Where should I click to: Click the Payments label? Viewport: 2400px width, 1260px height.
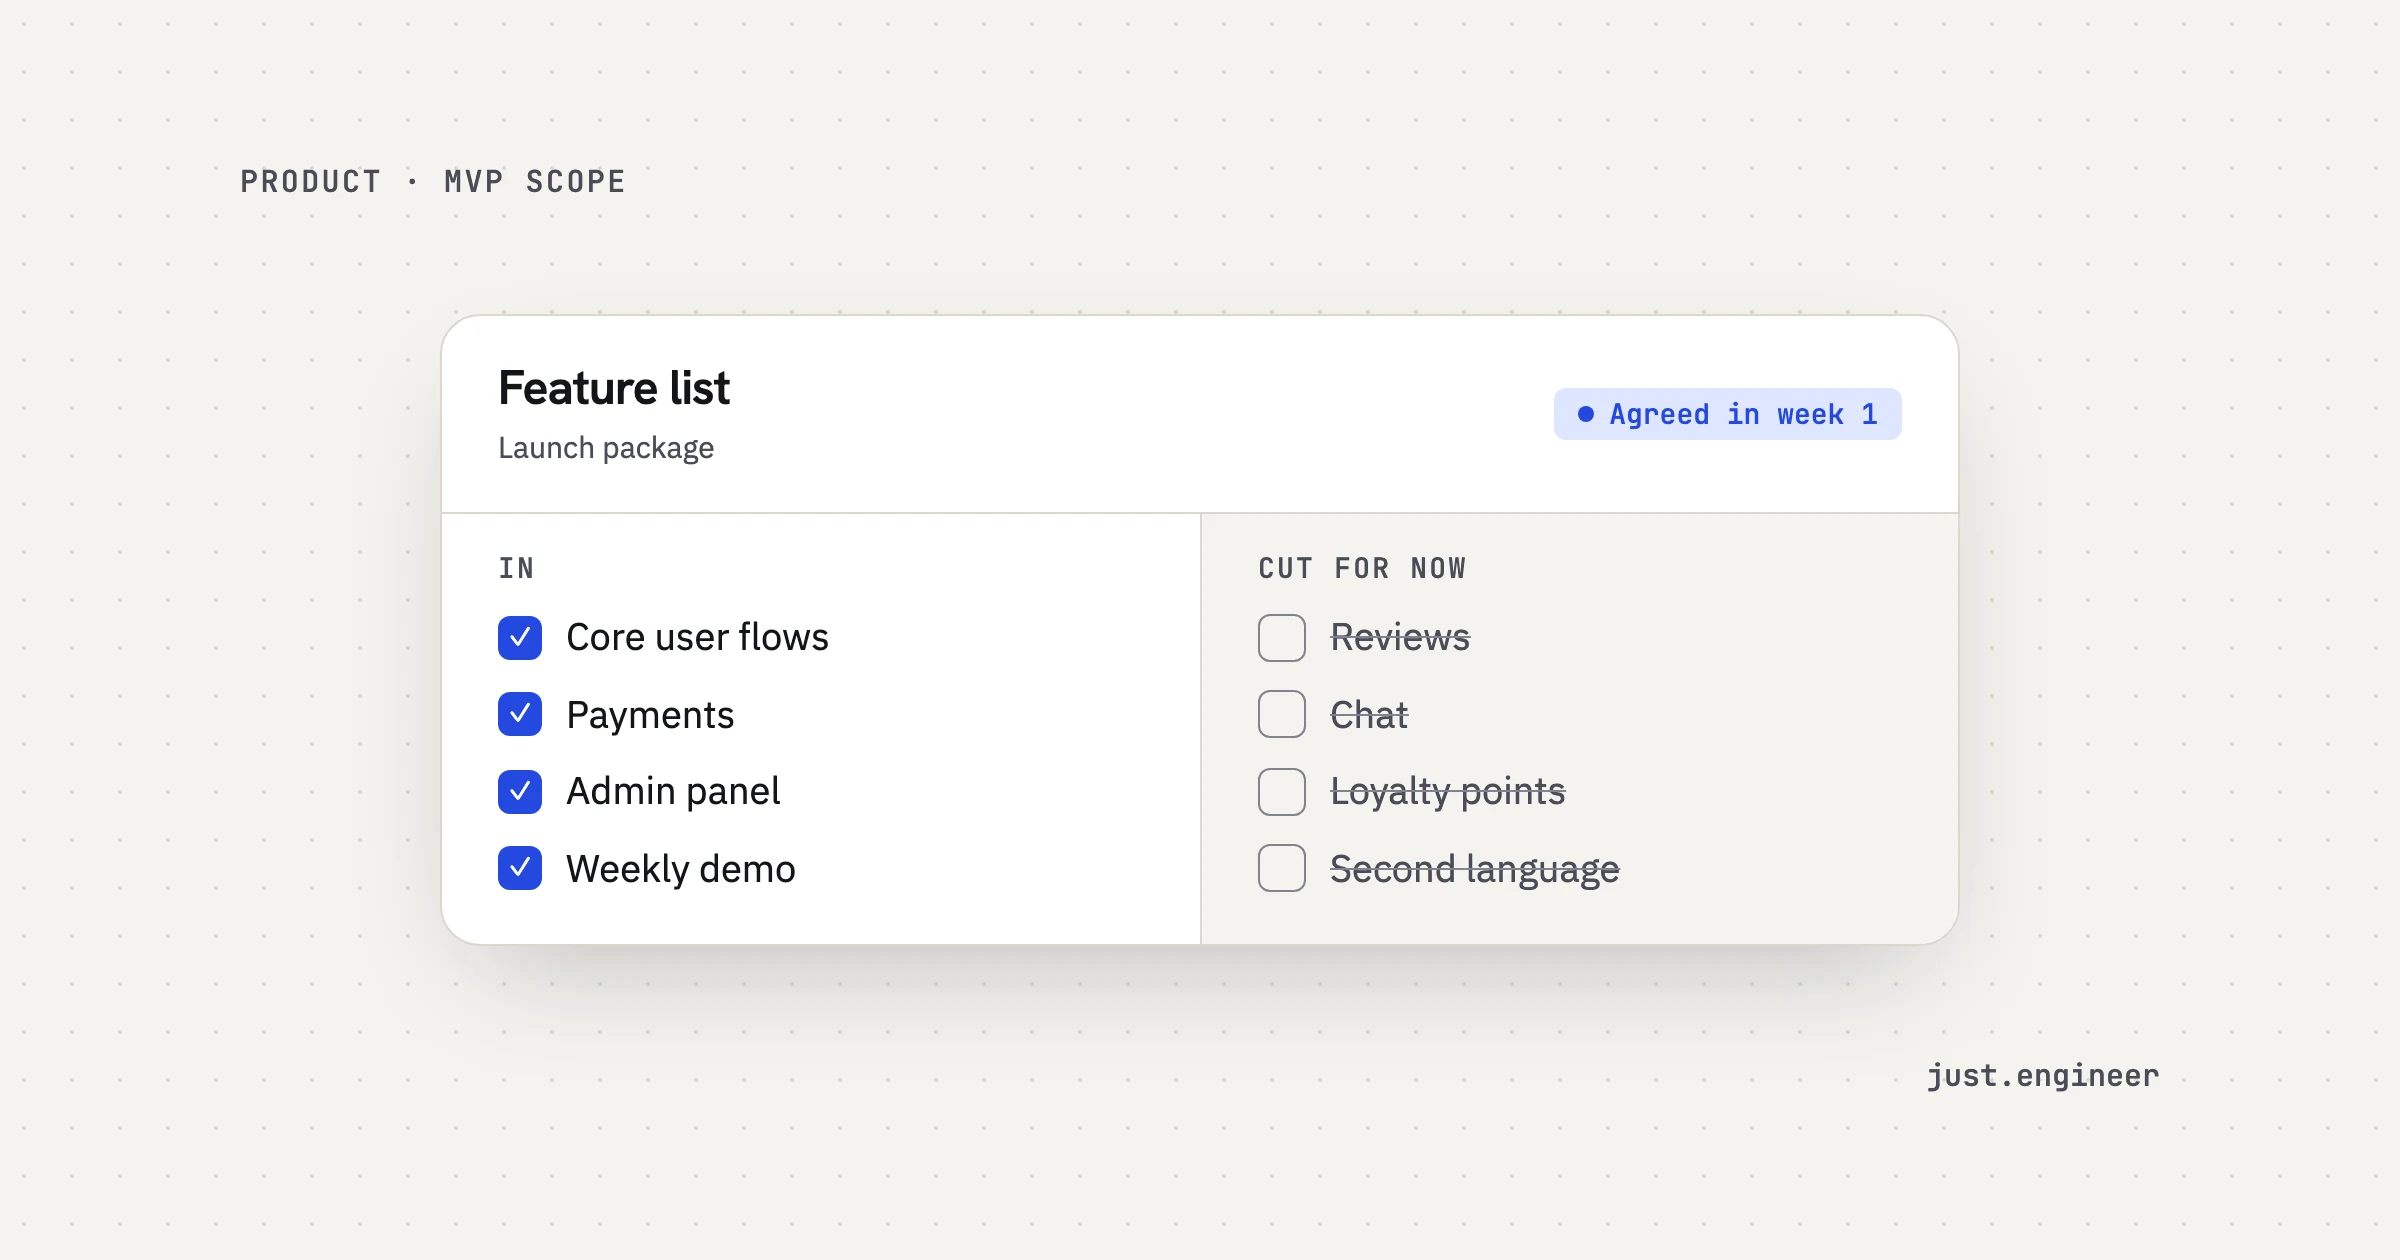click(x=650, y=715)
